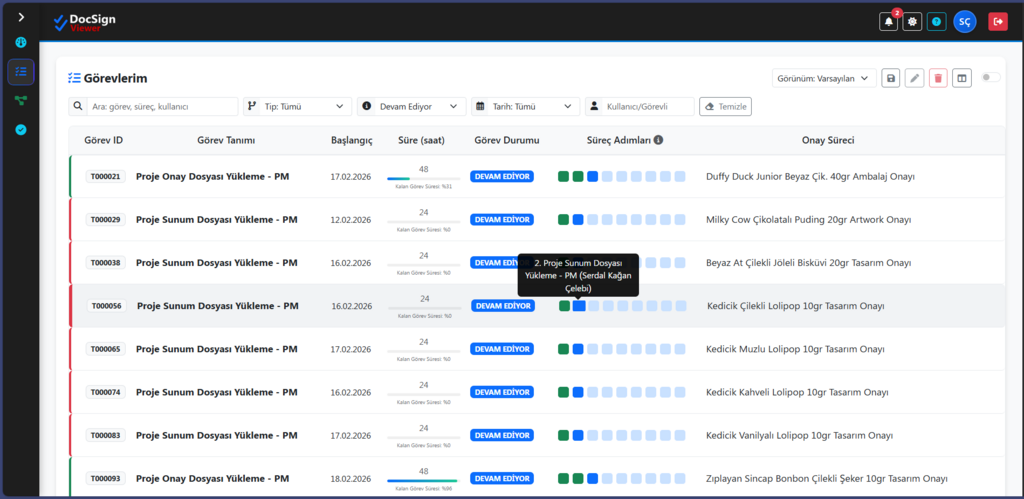Toggle the switch next to column layout

[x=991, y=78]
